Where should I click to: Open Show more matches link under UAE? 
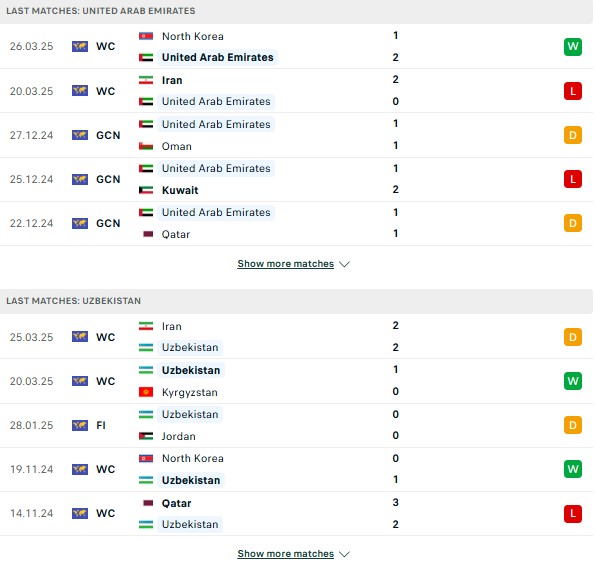(x=285, y=264)
